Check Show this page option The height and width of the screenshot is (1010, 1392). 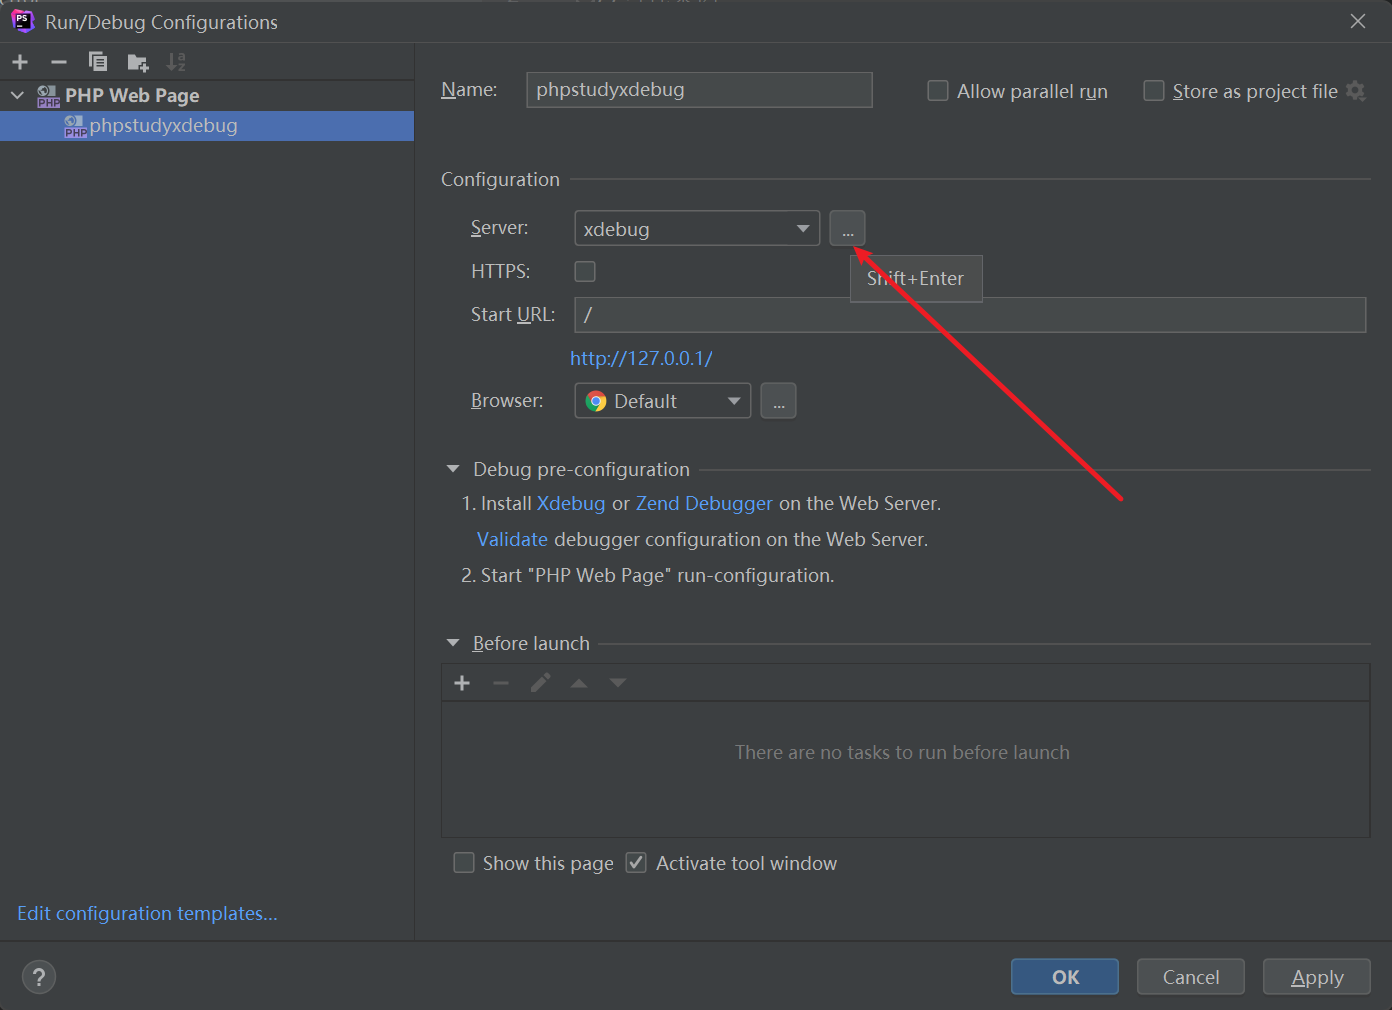pos(464,863)
